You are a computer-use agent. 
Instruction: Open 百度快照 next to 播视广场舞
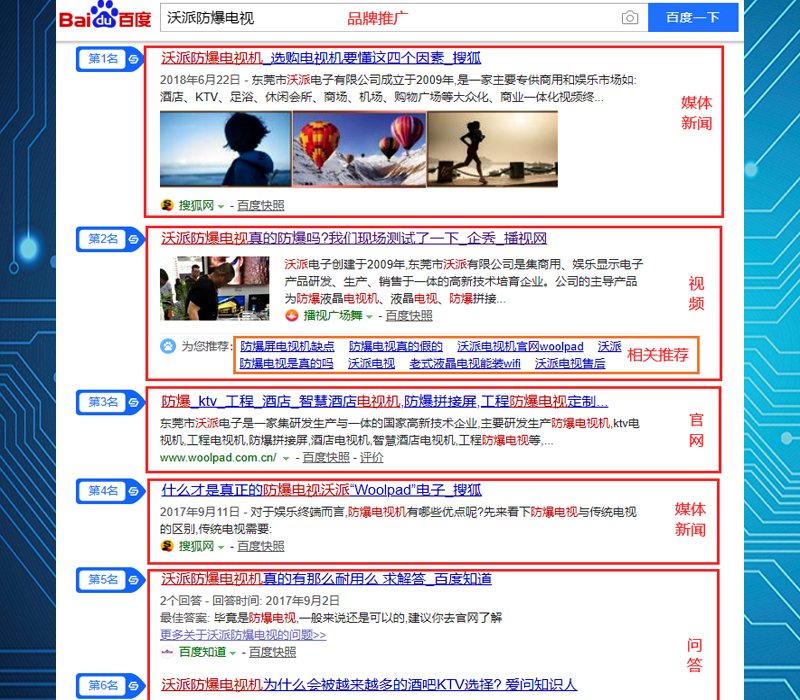tap(409, 315)
